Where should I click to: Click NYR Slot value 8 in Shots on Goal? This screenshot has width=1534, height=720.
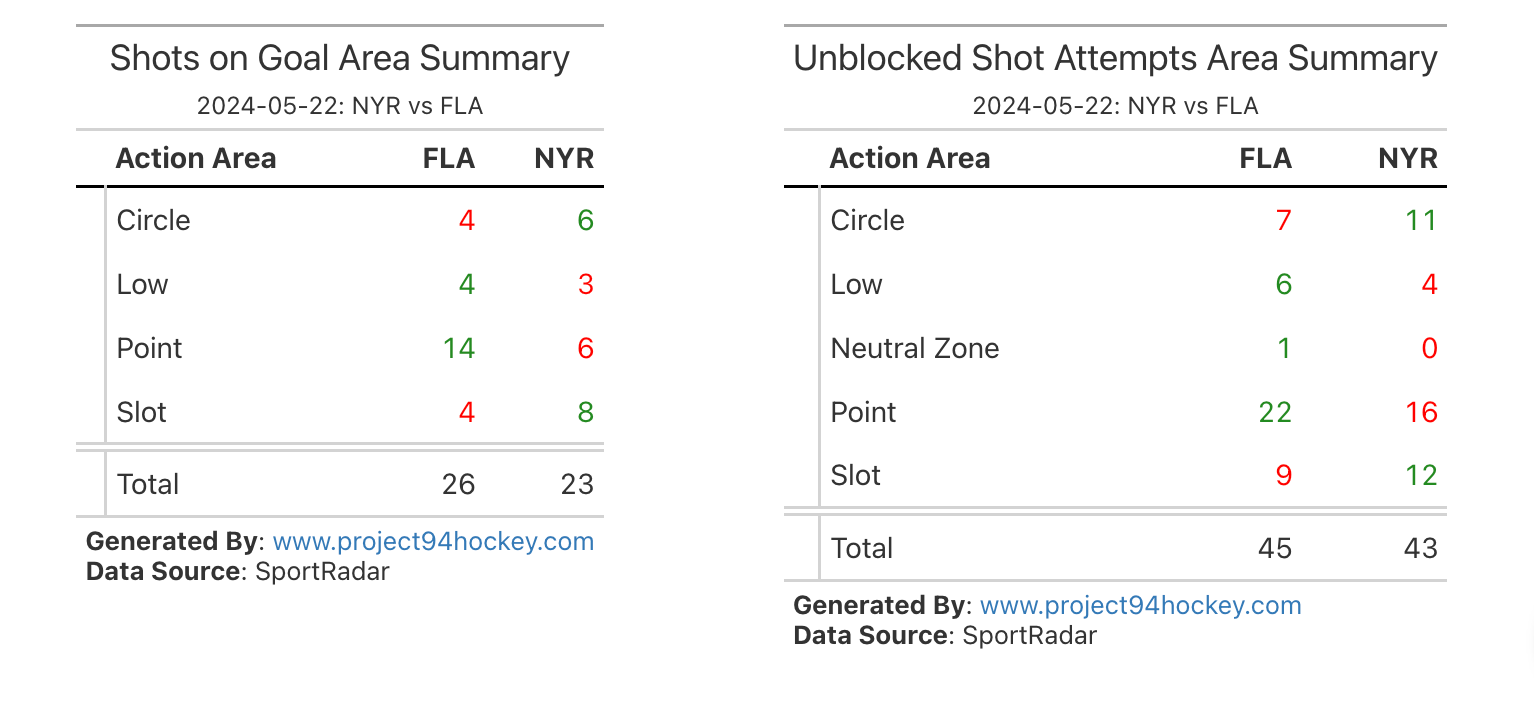tap(584, 412)
